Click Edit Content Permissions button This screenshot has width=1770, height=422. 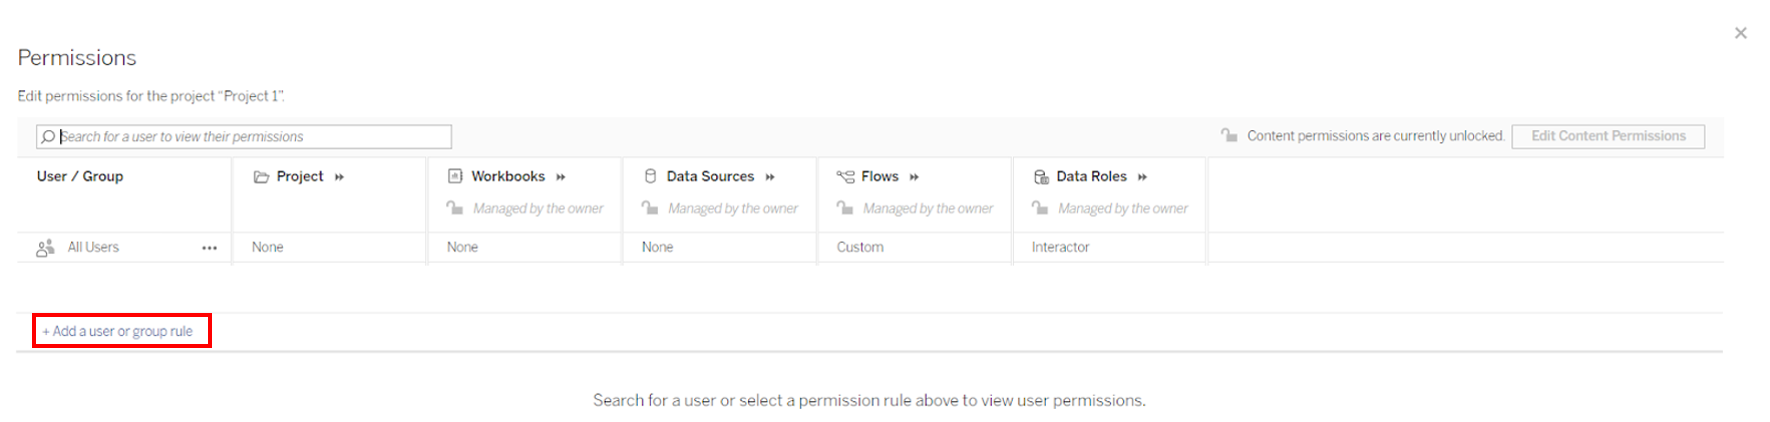coord(1608,136)
